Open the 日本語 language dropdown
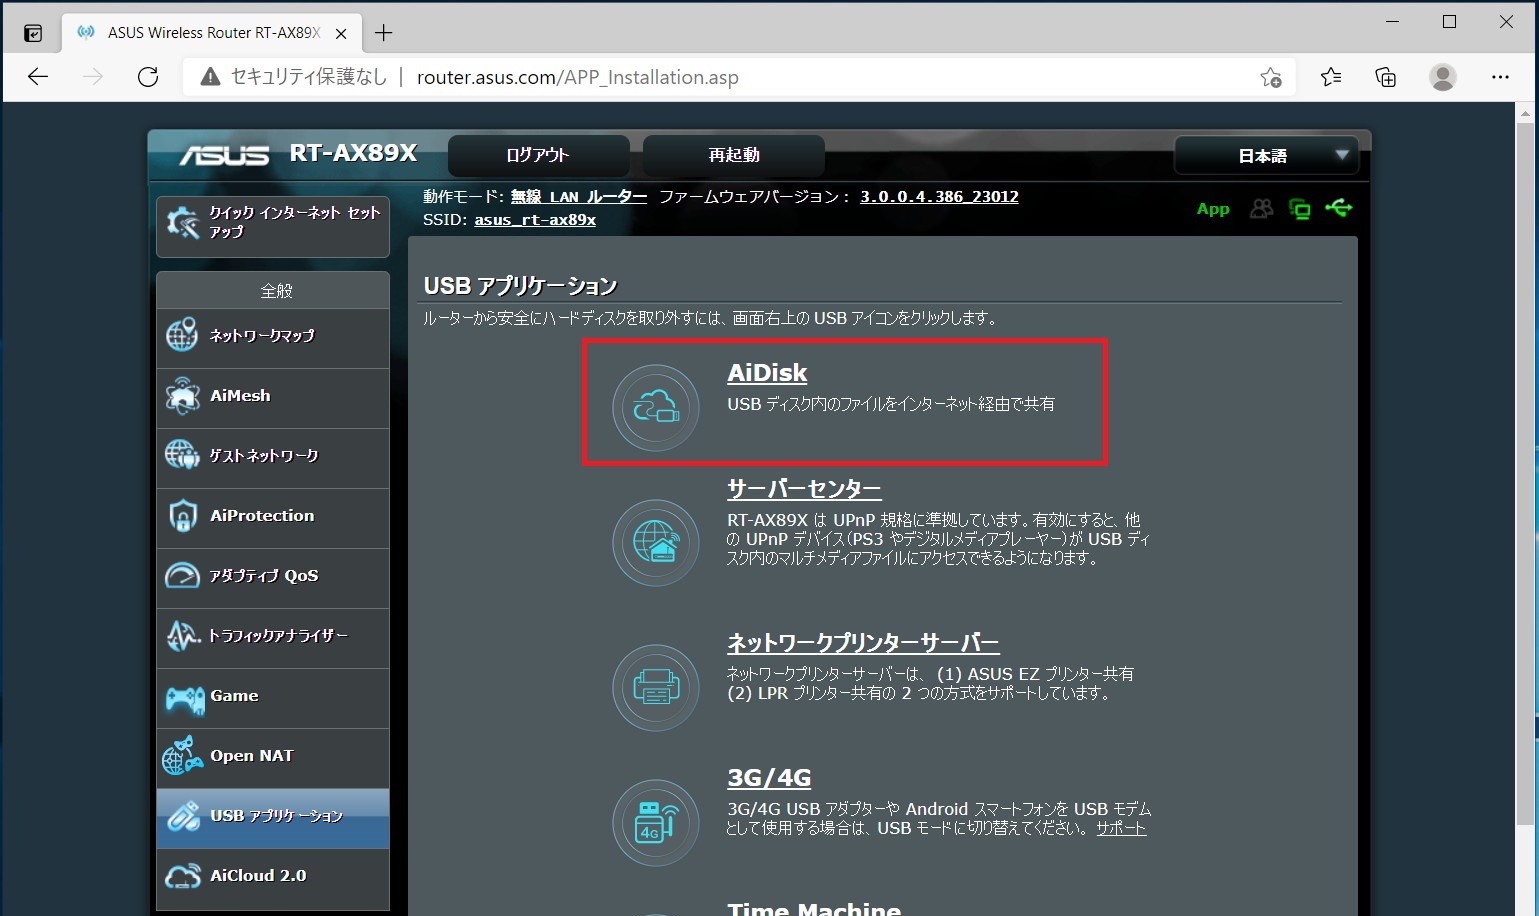Viewport: 1539px width, 916px height. tap(1266, 156)
